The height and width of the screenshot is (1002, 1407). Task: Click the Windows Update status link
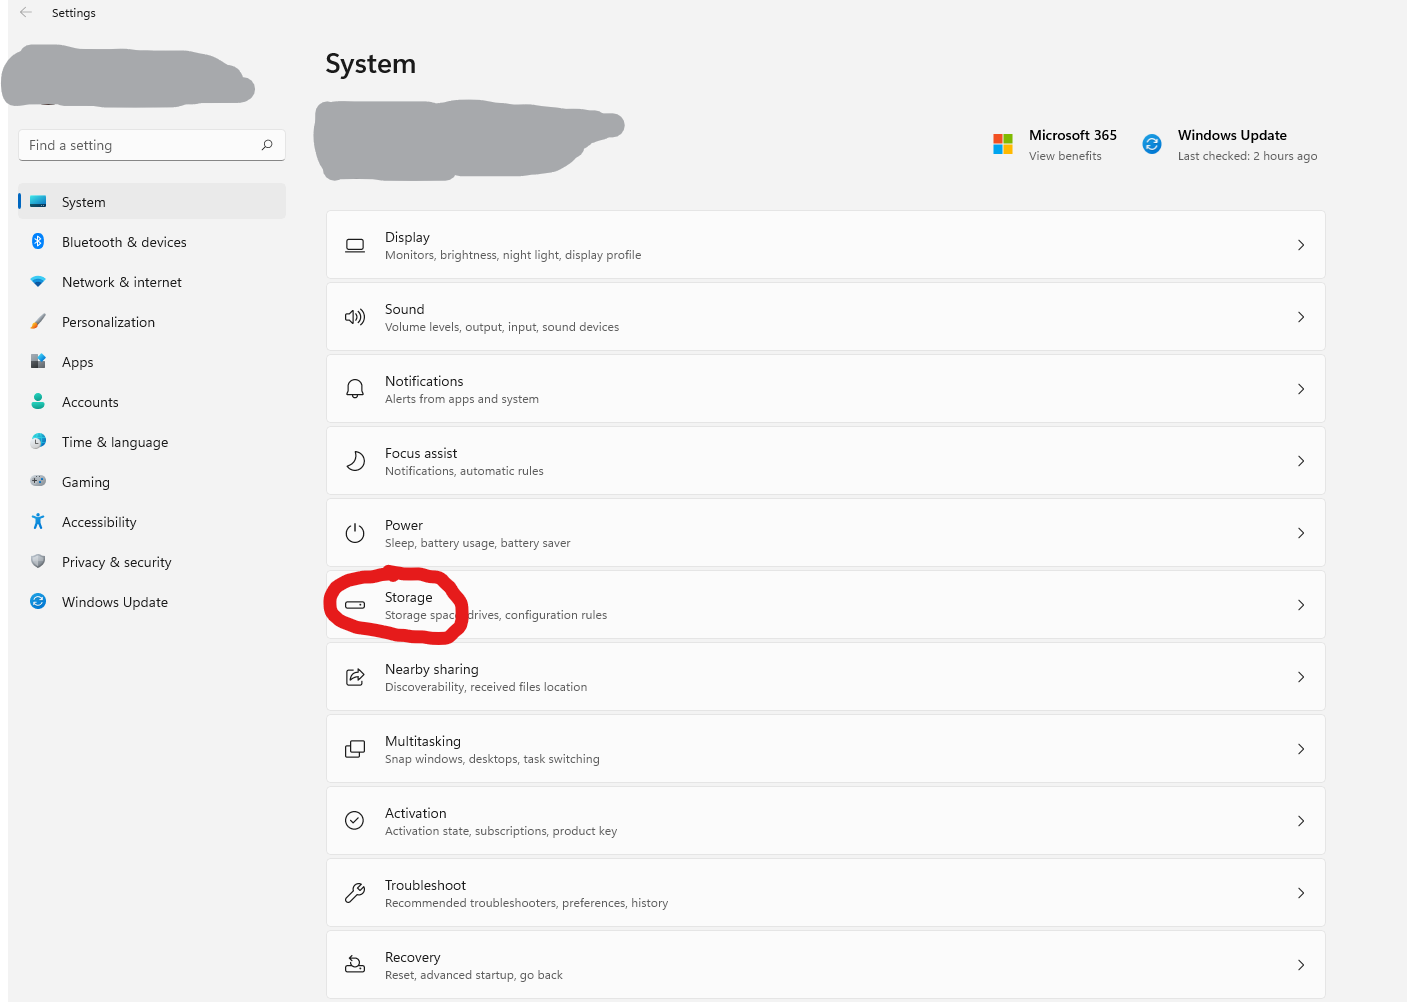tap(1248, 156)
